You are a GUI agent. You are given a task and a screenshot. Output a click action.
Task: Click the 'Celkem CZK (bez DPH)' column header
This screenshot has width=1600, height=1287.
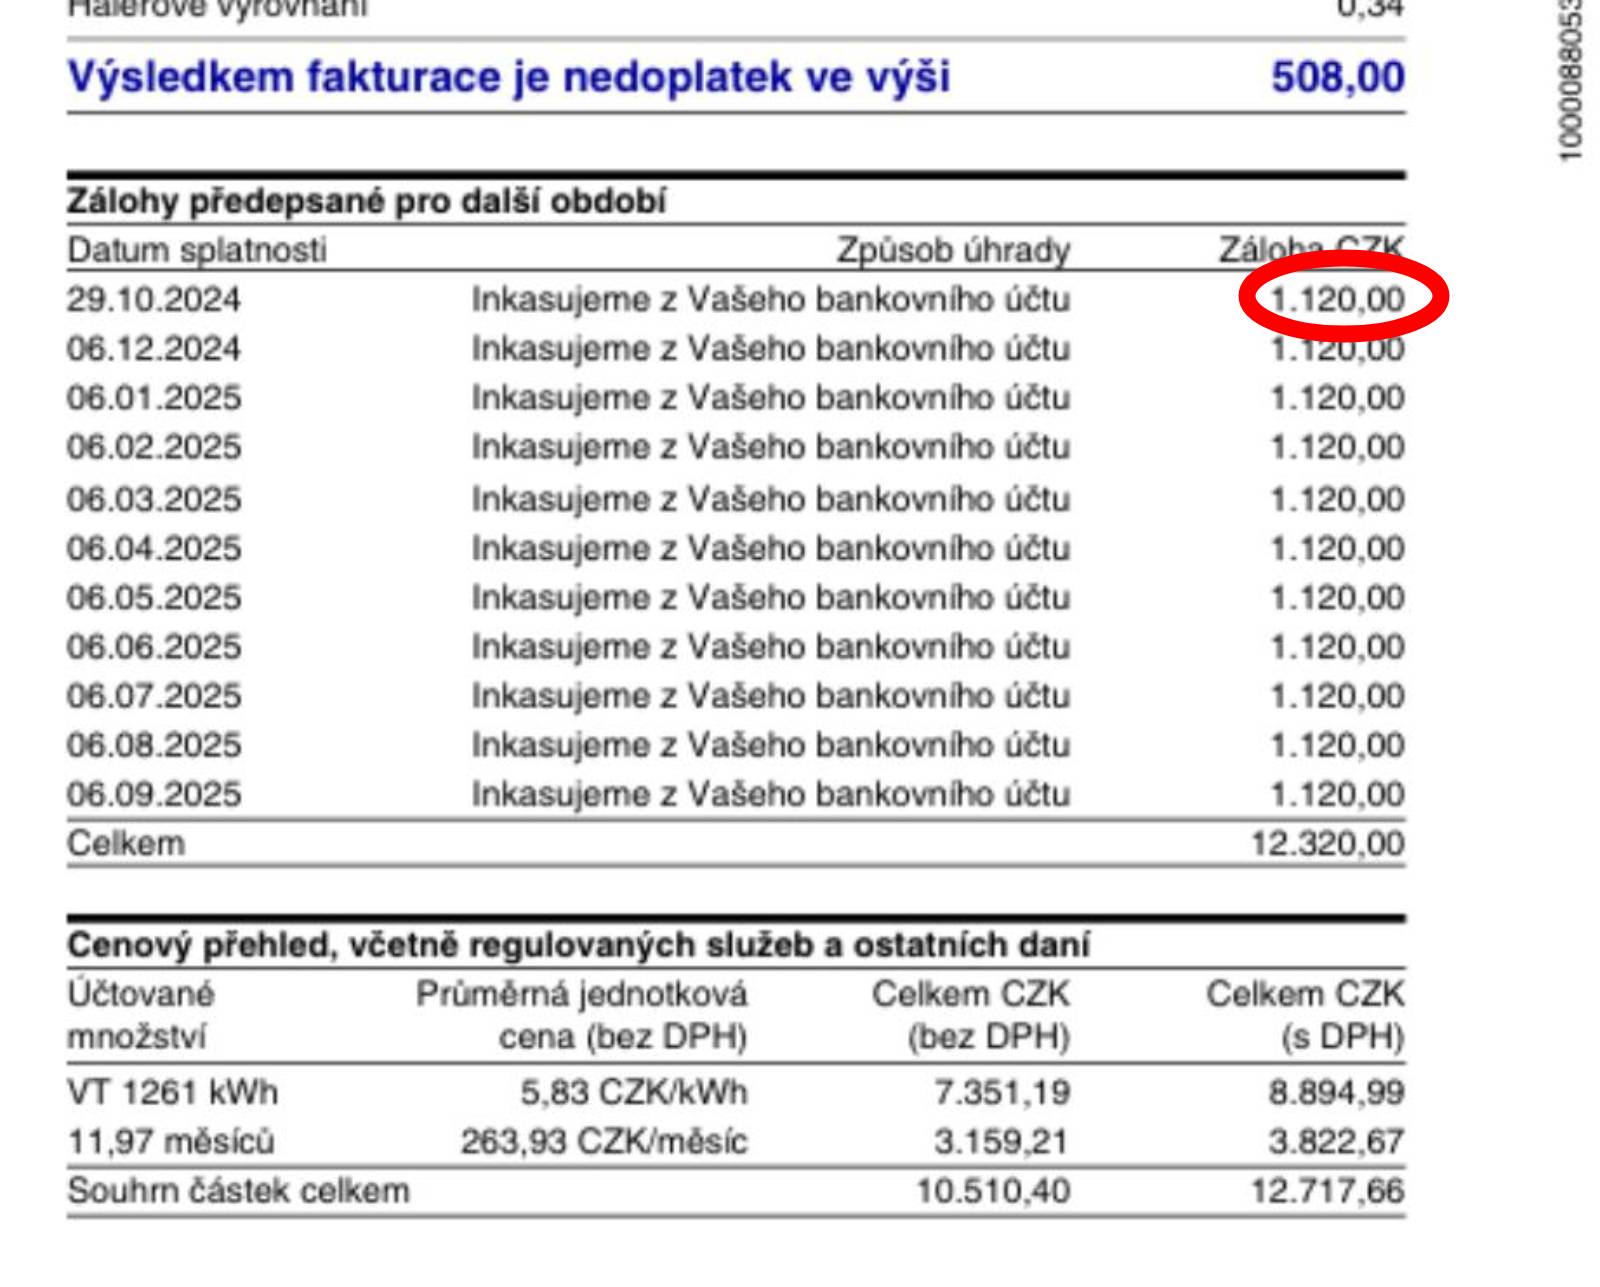(971, 1016)
